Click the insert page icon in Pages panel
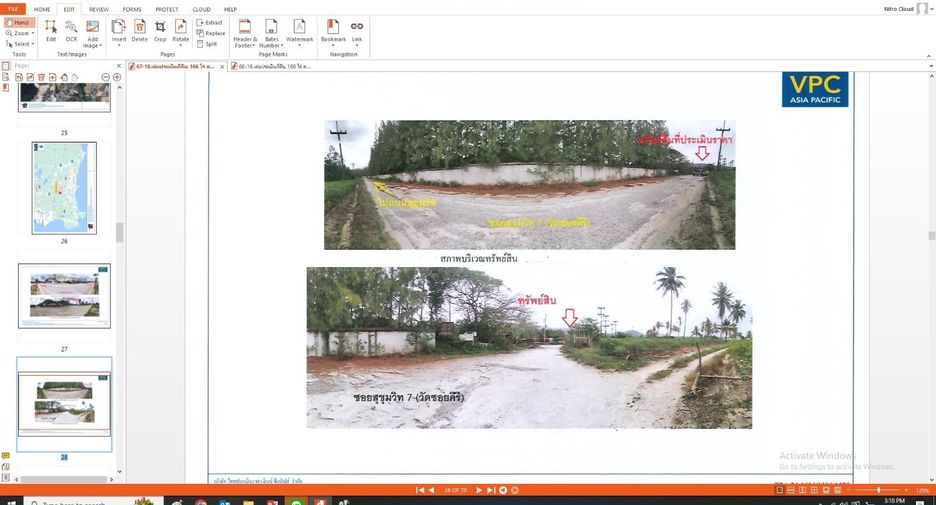The width and height of the screenshot is (936, 505). (x=53, y=77)
